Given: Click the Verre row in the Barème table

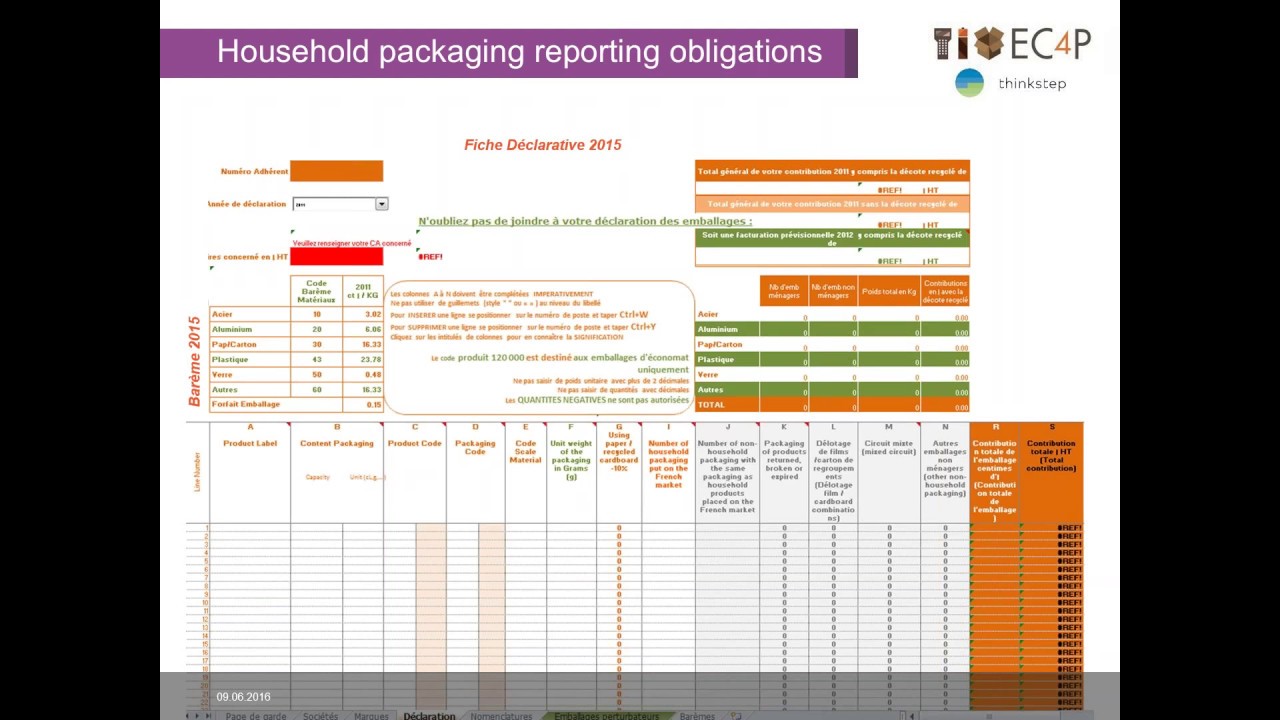Looking at the screenshot, I should [x=296, y=374].
